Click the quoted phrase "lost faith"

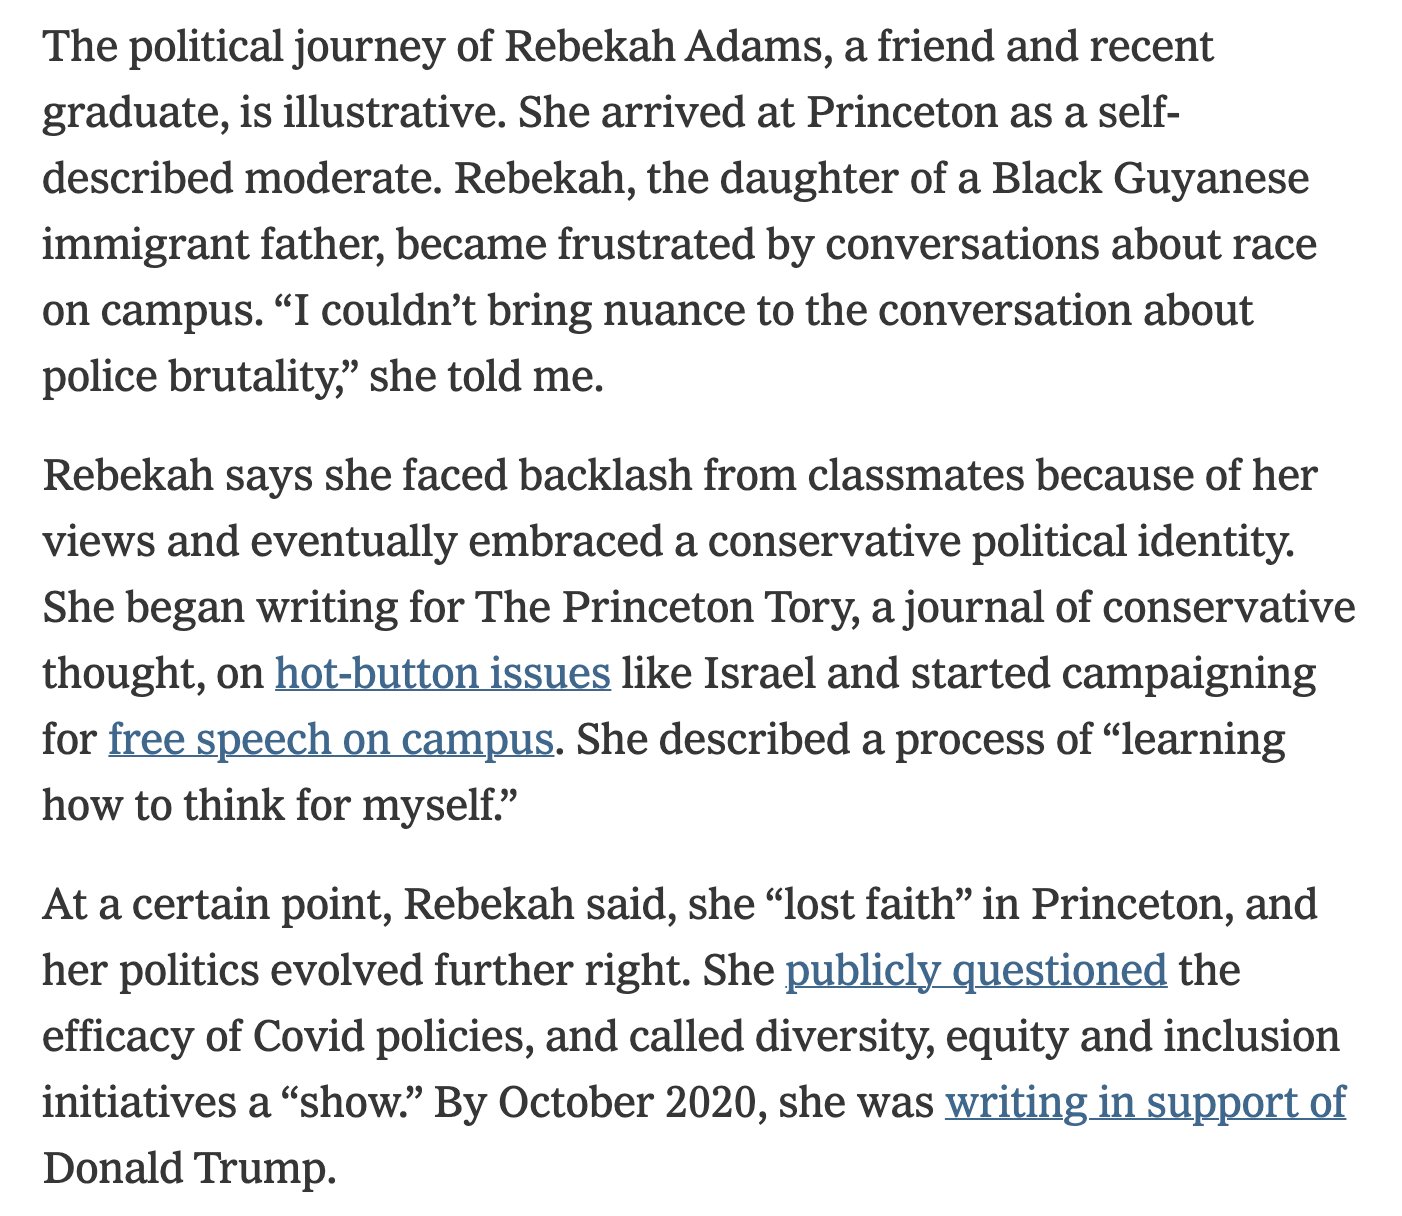(x=869, y=905)
